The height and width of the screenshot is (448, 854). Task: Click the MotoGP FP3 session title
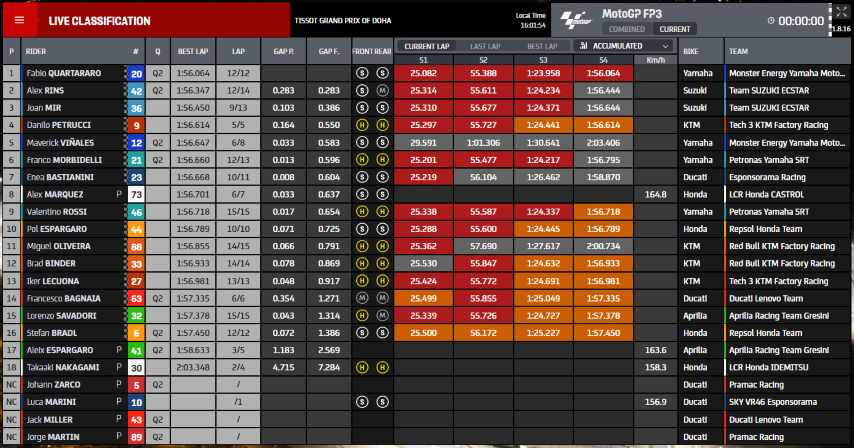[632, 14]
